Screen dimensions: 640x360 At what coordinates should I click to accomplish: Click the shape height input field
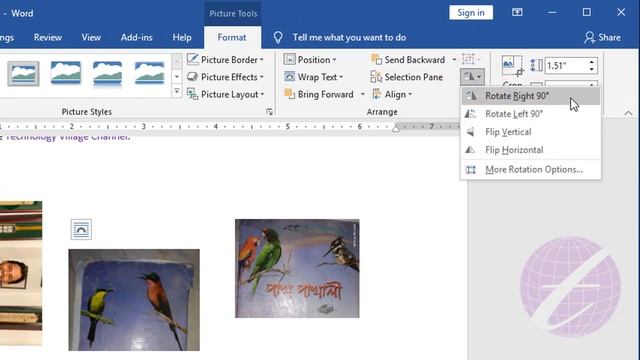point(567,66)
